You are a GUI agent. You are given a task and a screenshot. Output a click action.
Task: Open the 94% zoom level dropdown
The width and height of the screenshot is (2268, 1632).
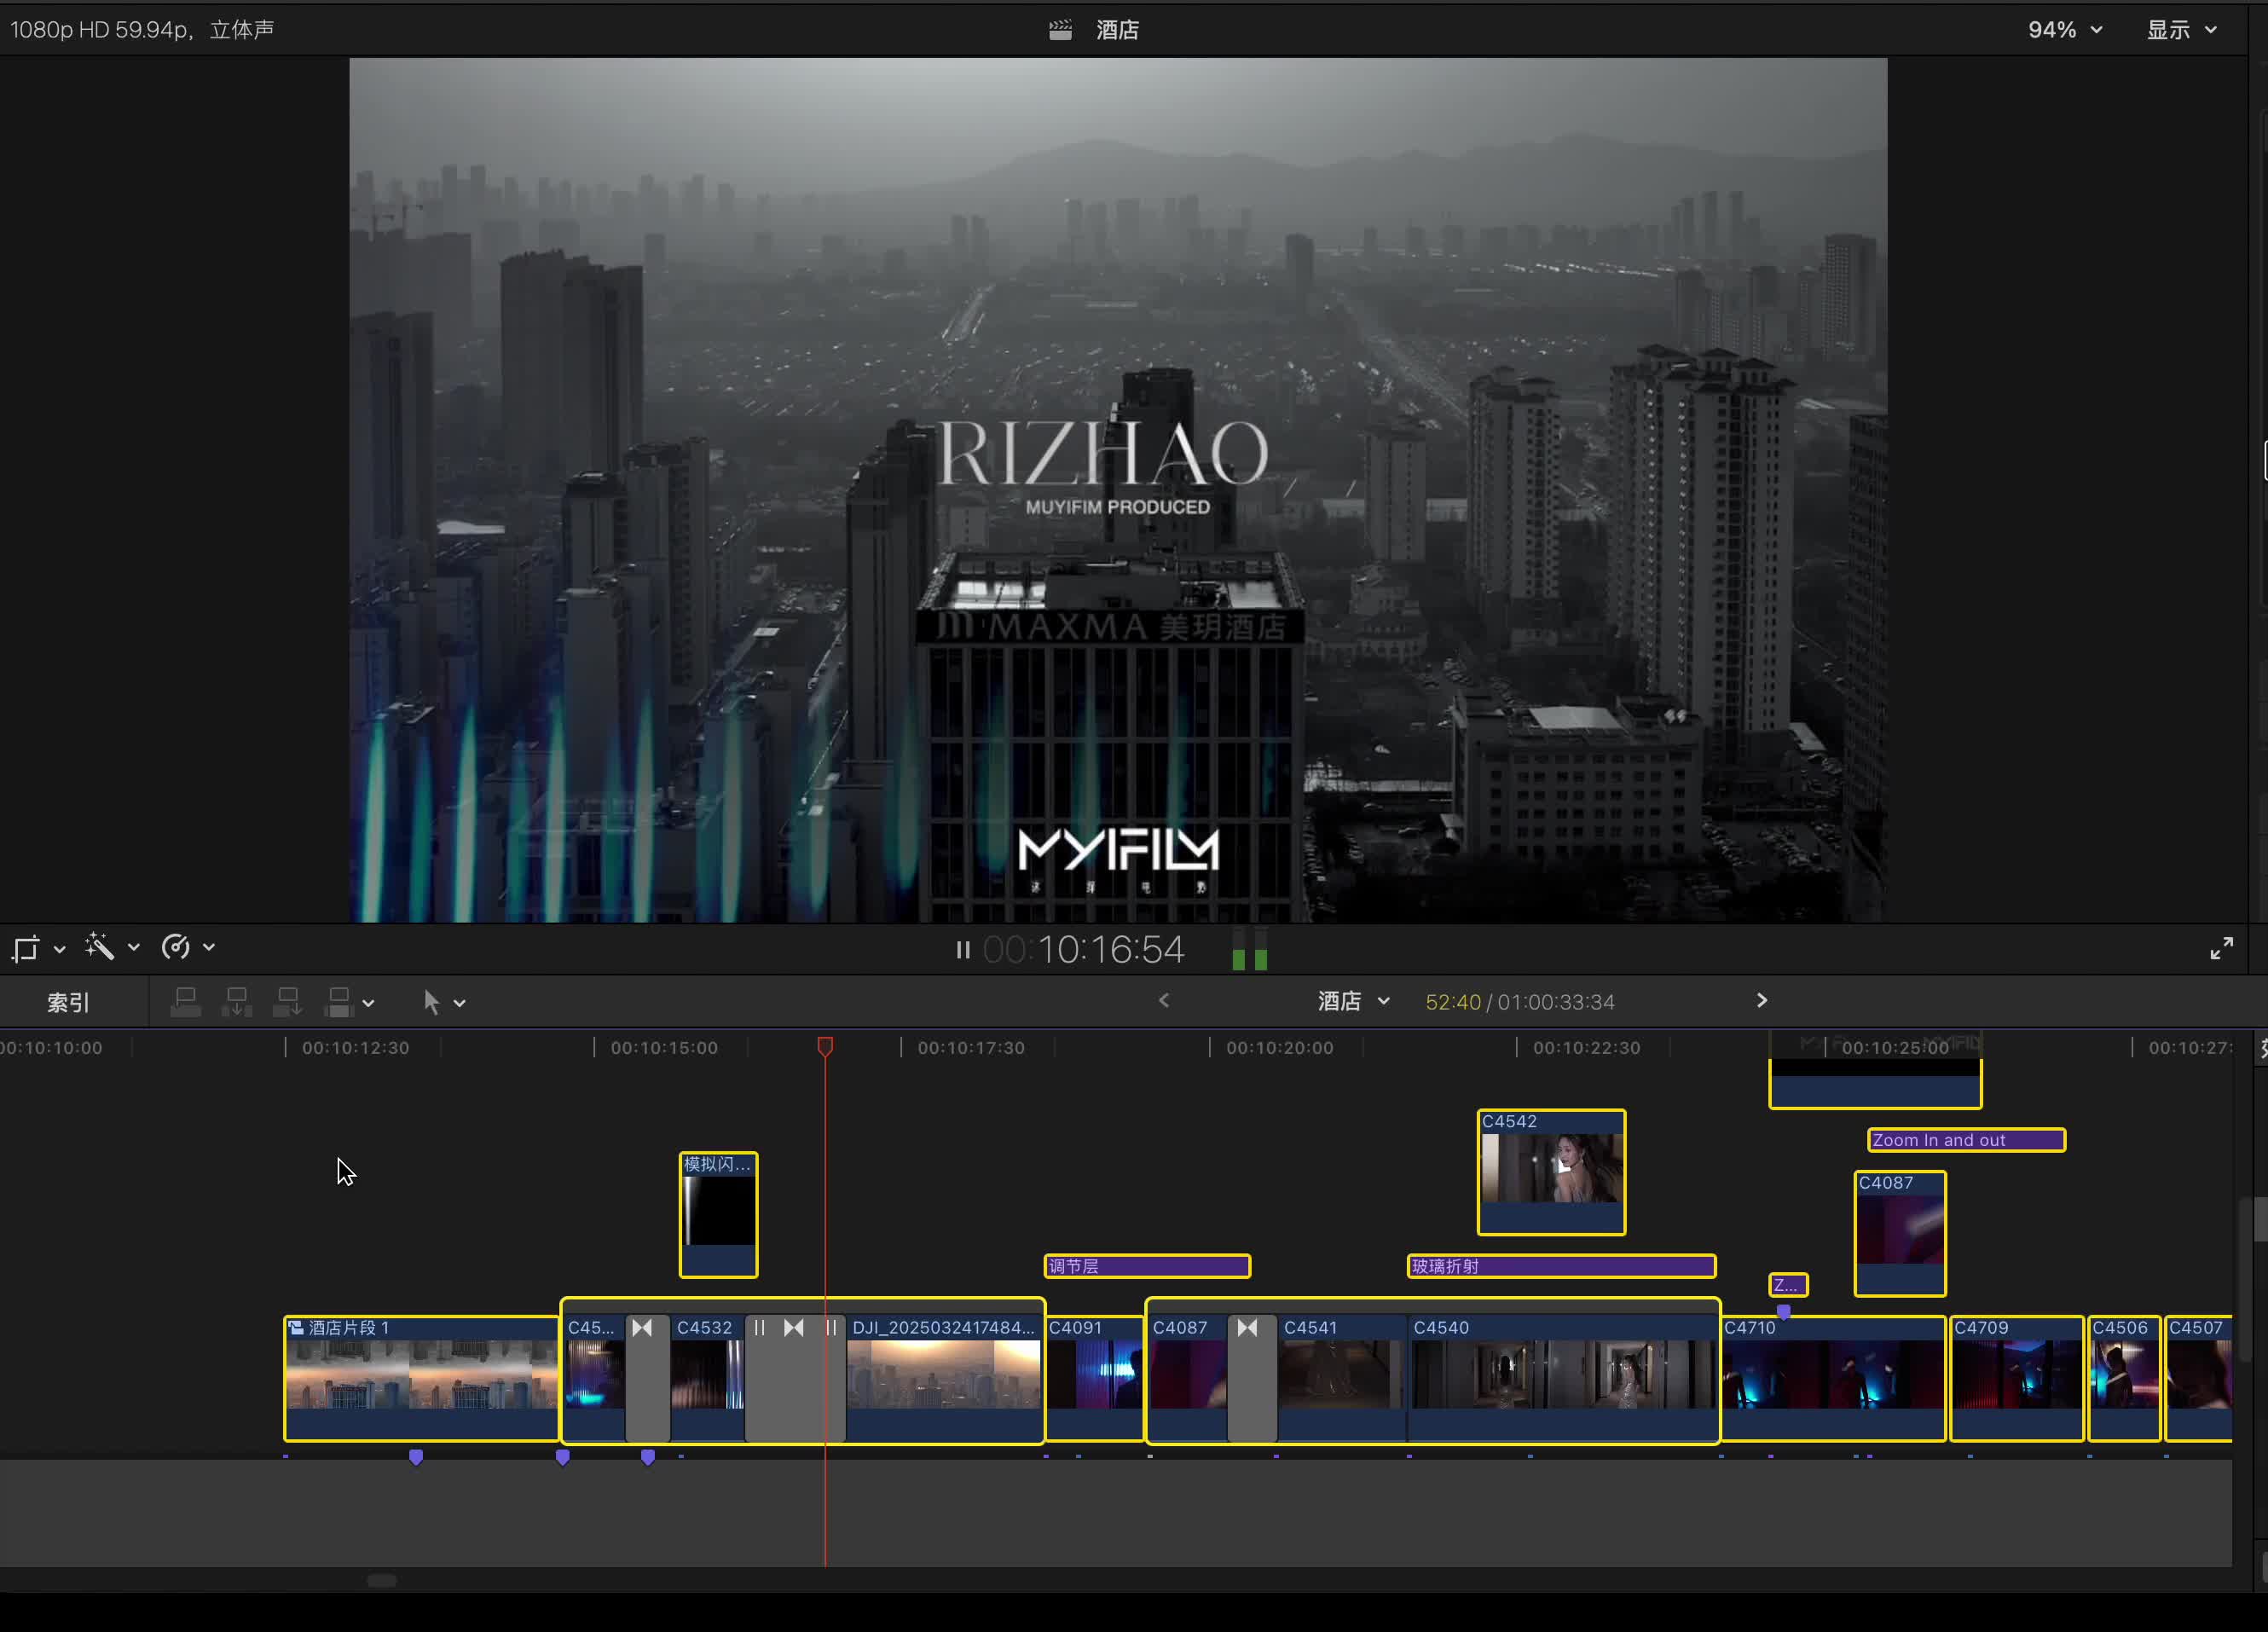coord(2064,30)
